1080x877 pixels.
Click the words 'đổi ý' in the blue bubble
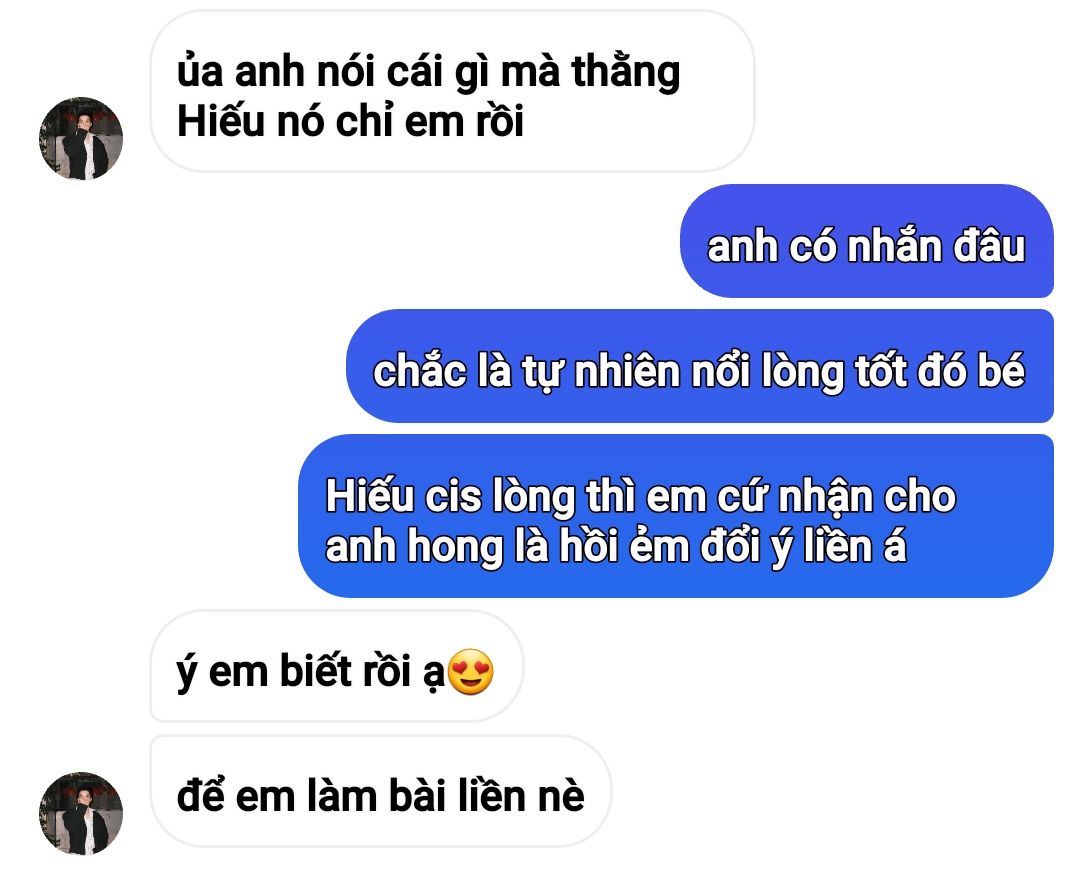click(x=747, y=546)
